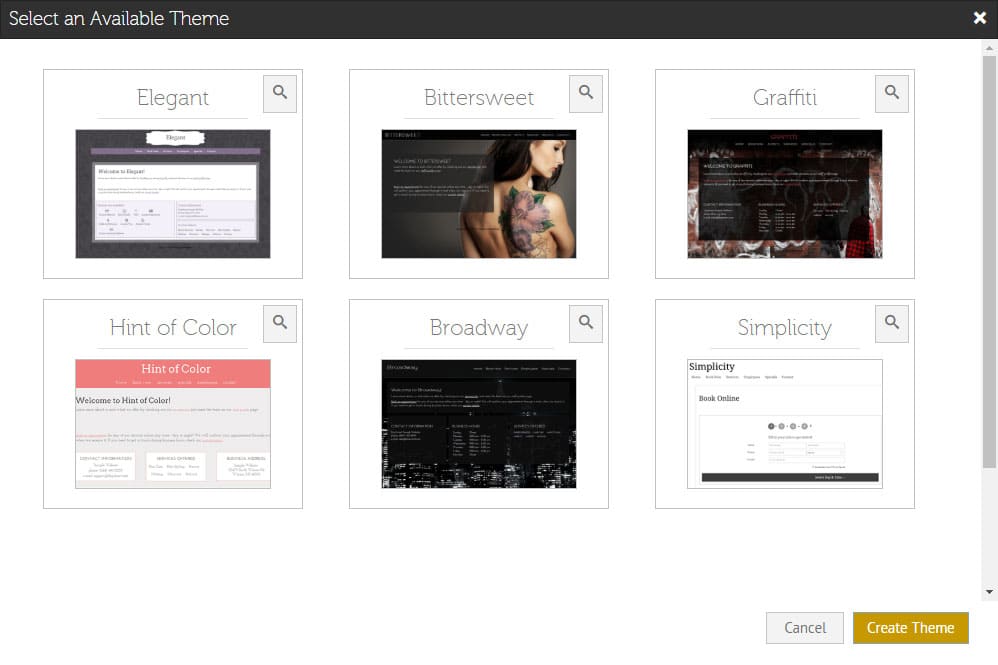The width and height of the screenshot is (998, 665).
Task: Open Graffiti theme preview magnifier
Action: click(892, 93)
